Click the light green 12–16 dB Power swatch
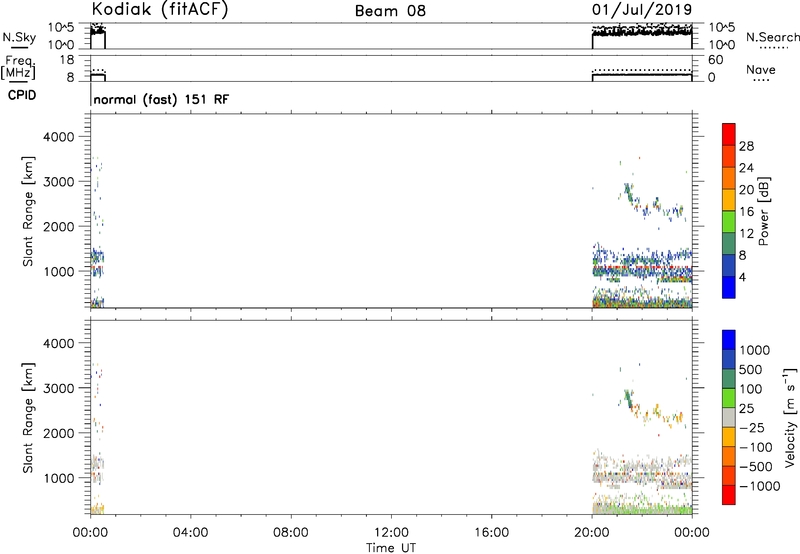 click(729, 221)
